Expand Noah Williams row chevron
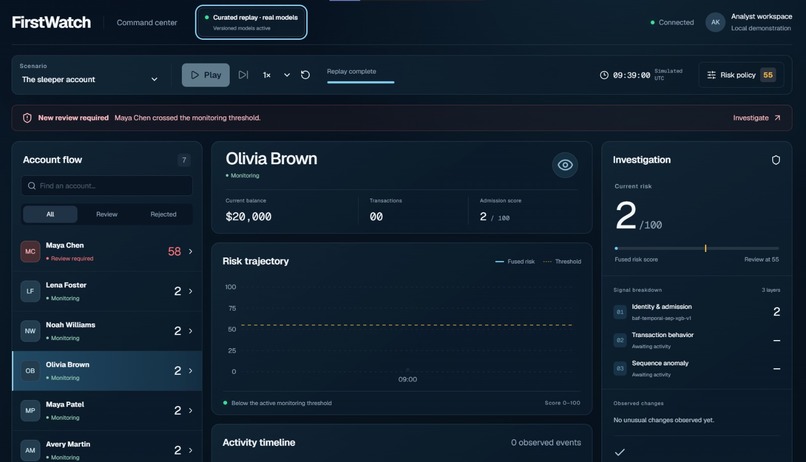The height and width of the screenshot is (462, 806). [191, 331]
